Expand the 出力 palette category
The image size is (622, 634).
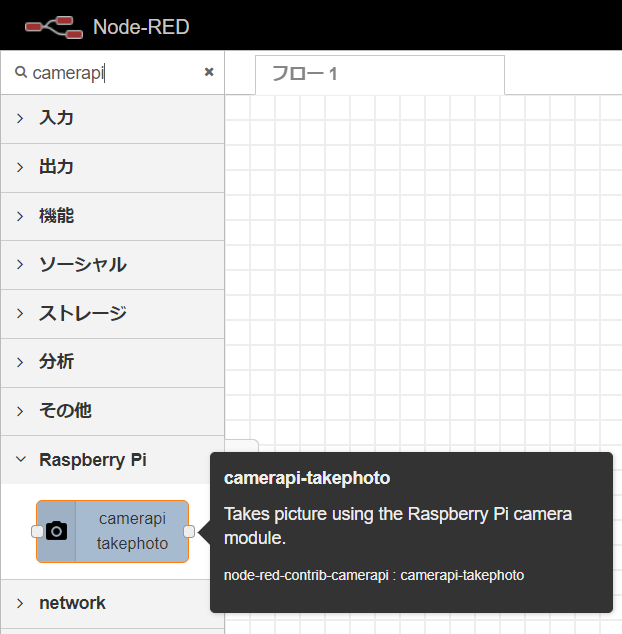[x=113, y=167]
